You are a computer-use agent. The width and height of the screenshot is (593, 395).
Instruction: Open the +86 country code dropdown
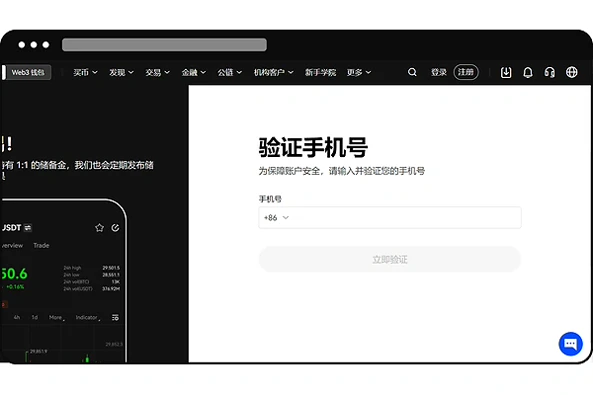pos(276,218)
